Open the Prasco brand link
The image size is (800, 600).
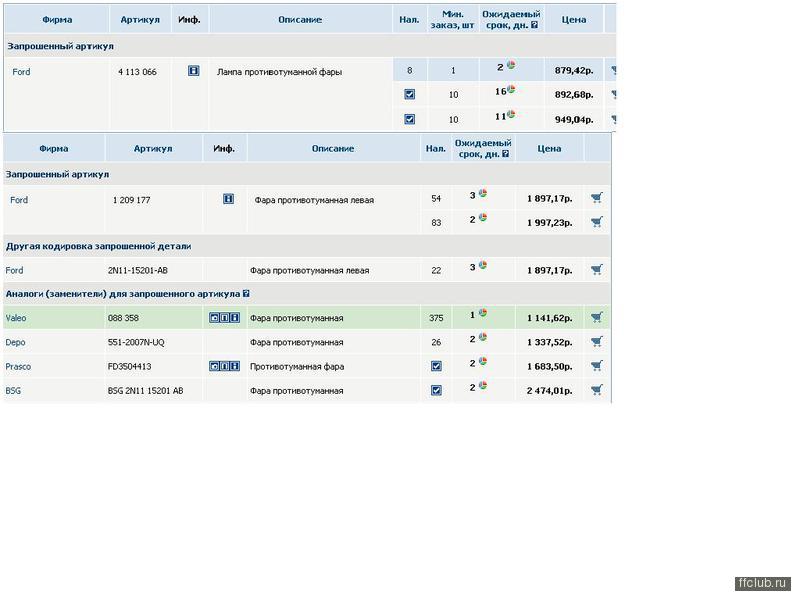(18, 366)
